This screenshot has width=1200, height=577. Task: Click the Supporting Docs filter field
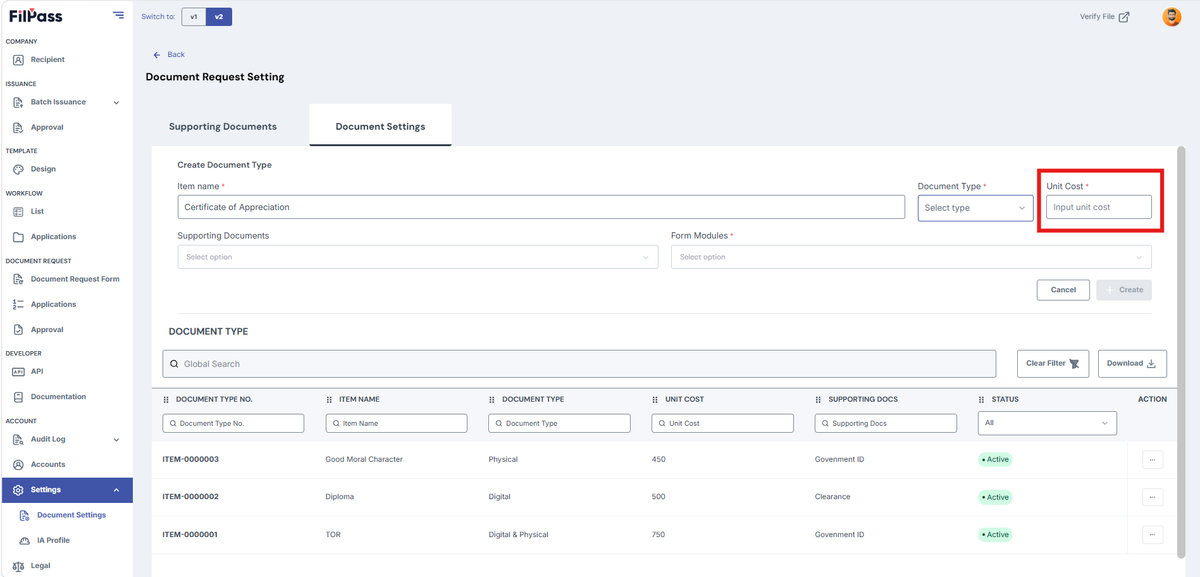coord(886,424)
